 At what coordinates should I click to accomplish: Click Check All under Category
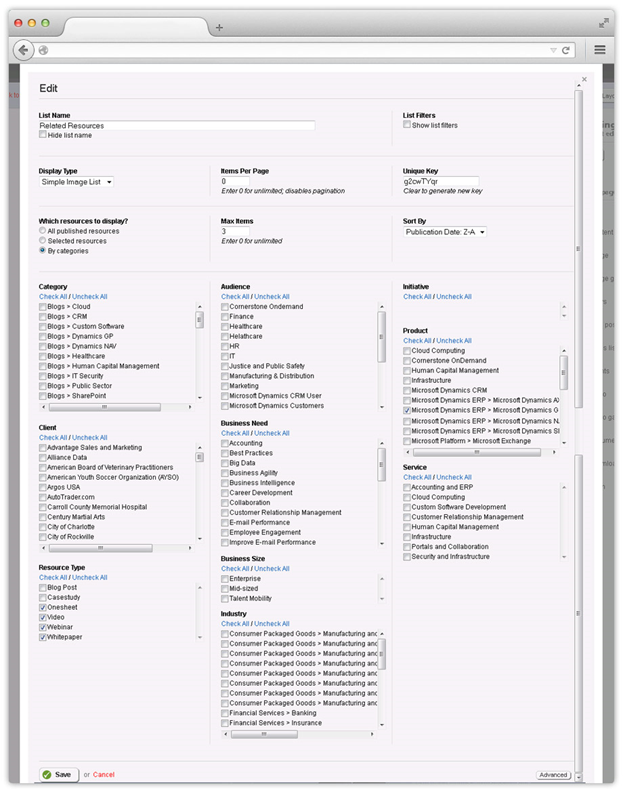(x=53, y=296)
